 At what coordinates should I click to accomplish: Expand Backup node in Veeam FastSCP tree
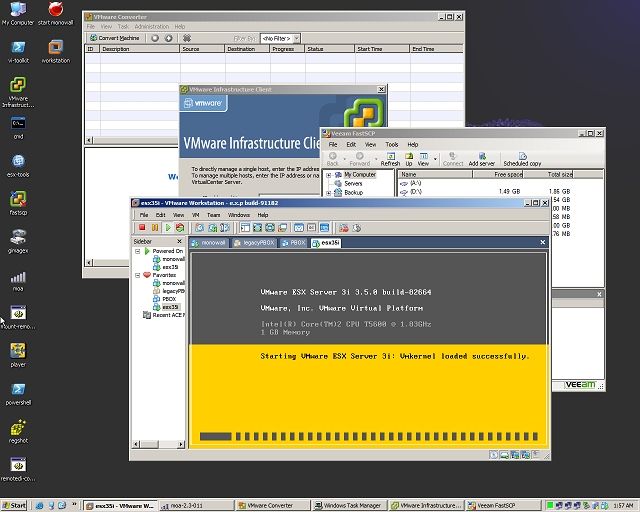329,193
